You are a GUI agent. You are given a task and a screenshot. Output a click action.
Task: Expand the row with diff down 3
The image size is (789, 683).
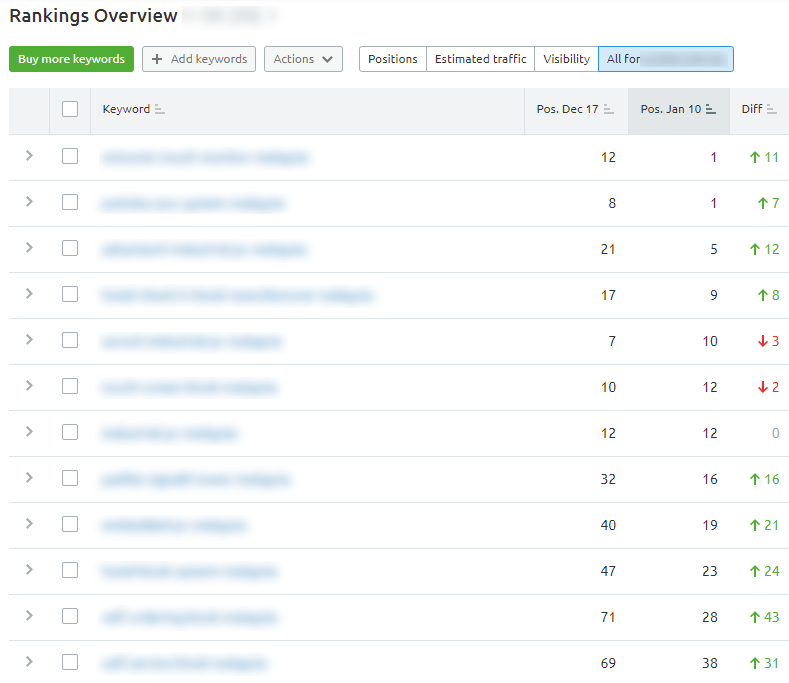tap(29, 339)
